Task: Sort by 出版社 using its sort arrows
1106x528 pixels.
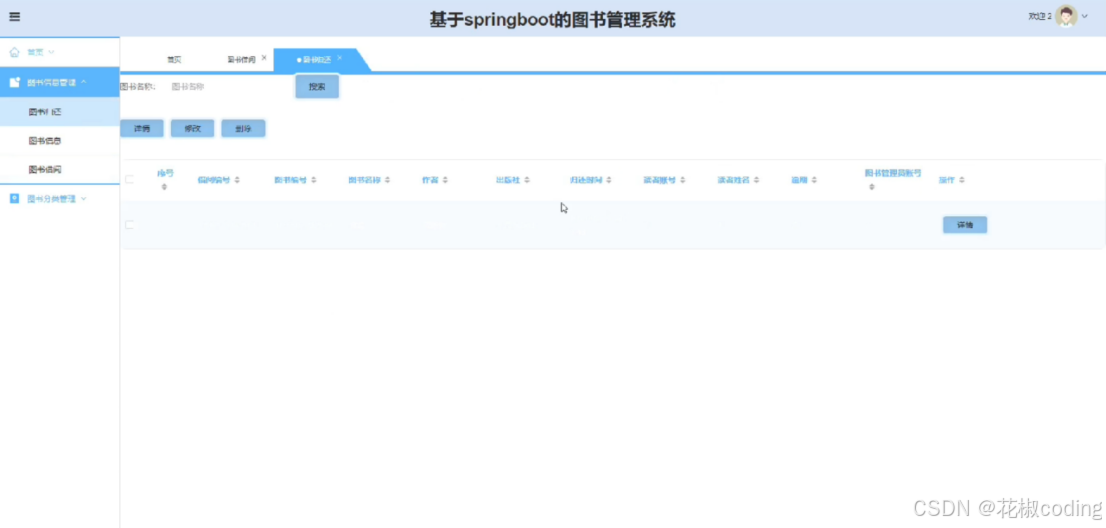Action: pos(527,180)
